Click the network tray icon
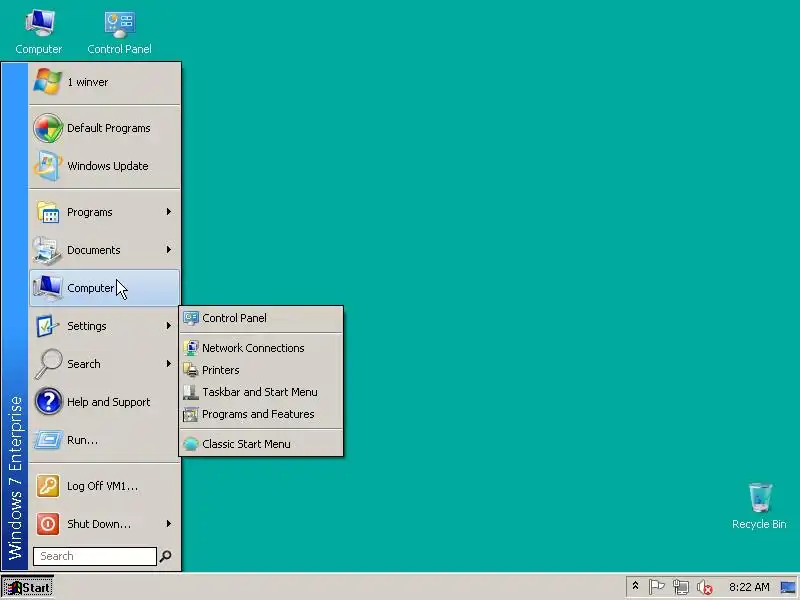The width and height of the screenshot is (800, 600). [681, 587]
